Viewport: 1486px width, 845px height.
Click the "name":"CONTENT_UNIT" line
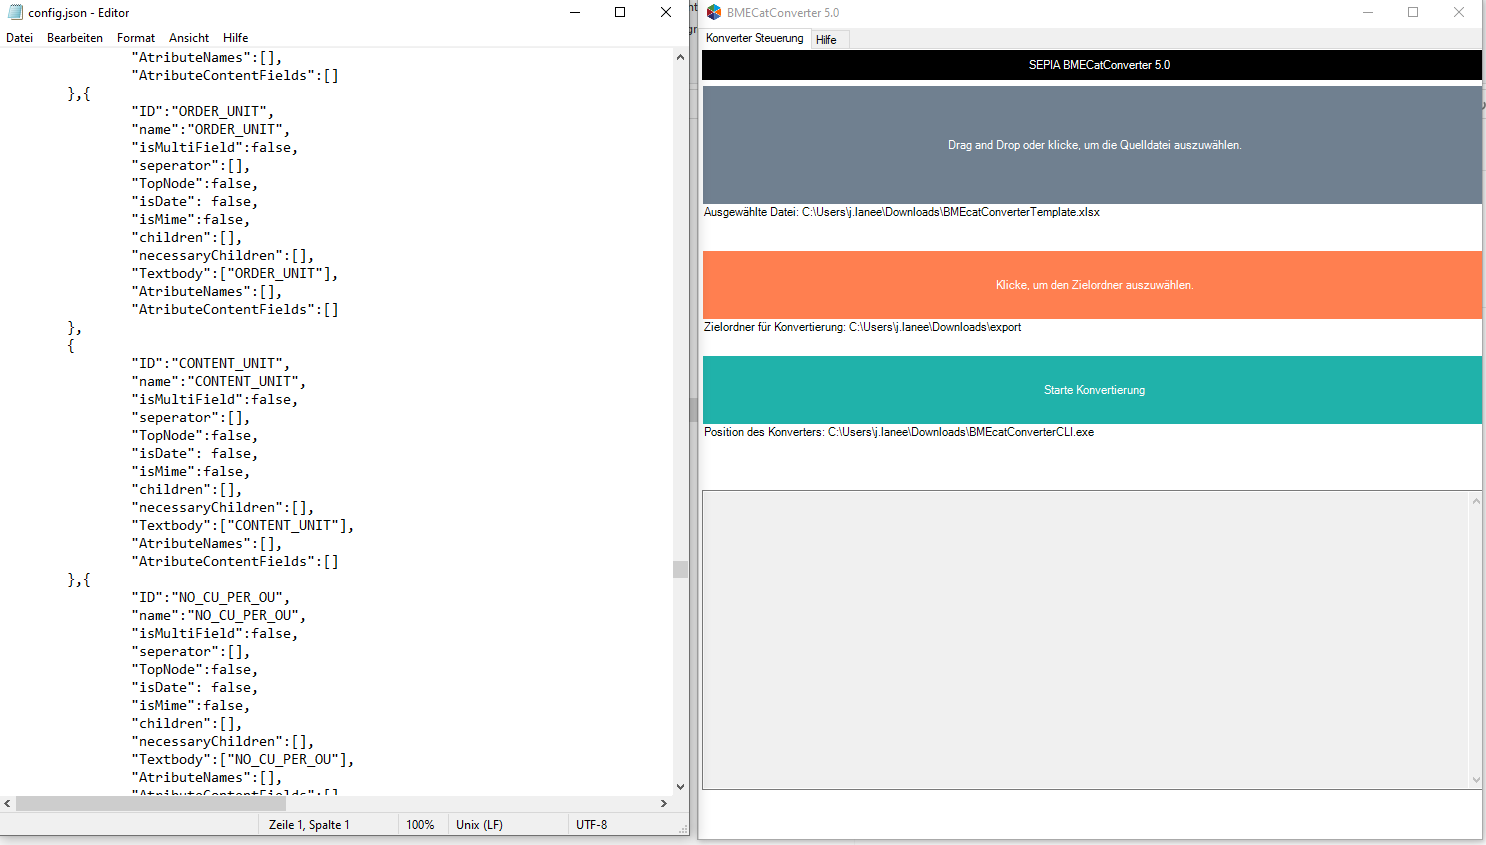tap(218, 381)
